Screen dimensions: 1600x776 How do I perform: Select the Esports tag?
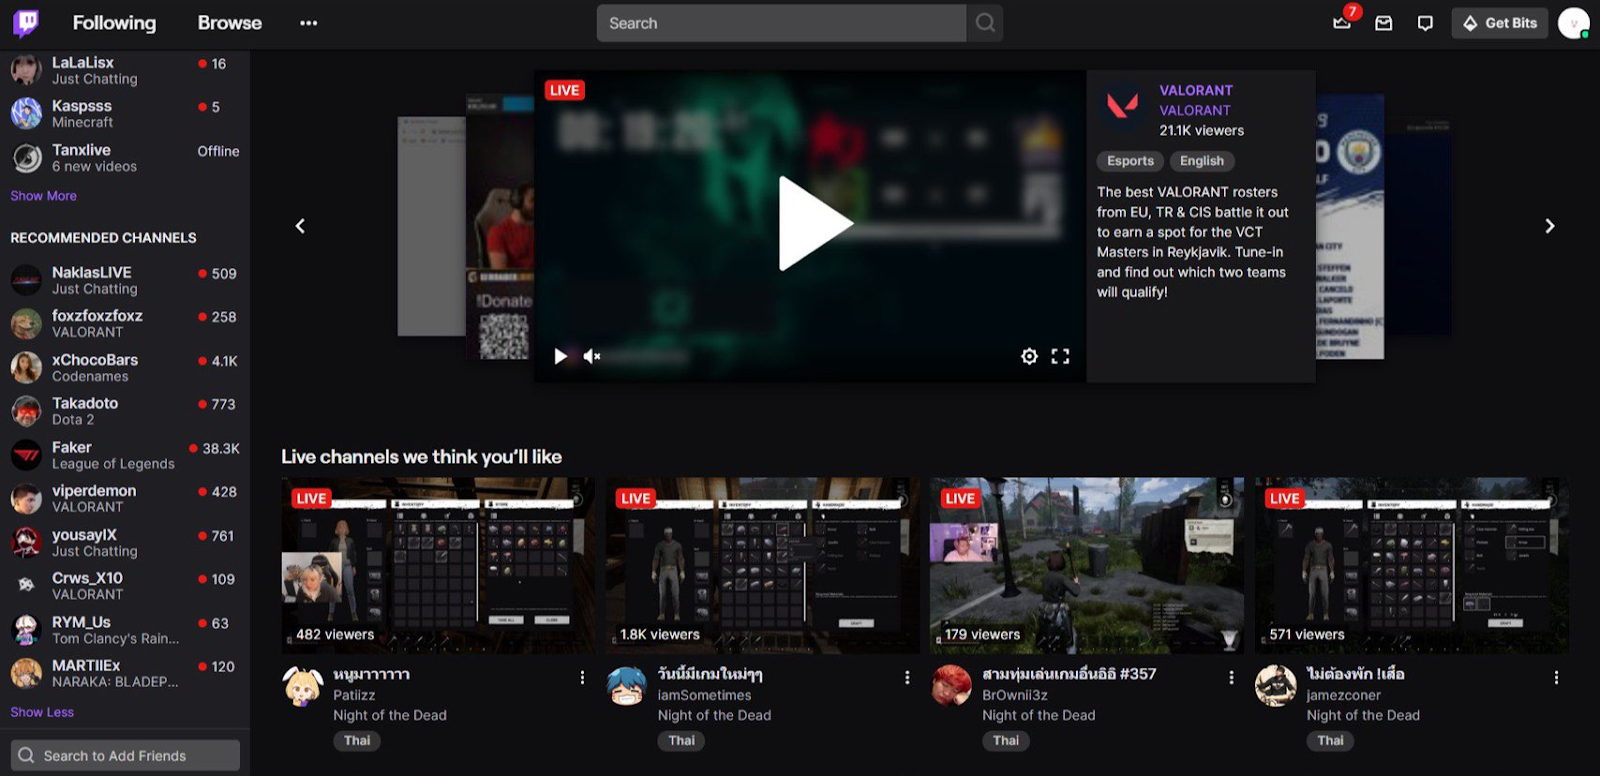pos(1130,161)
